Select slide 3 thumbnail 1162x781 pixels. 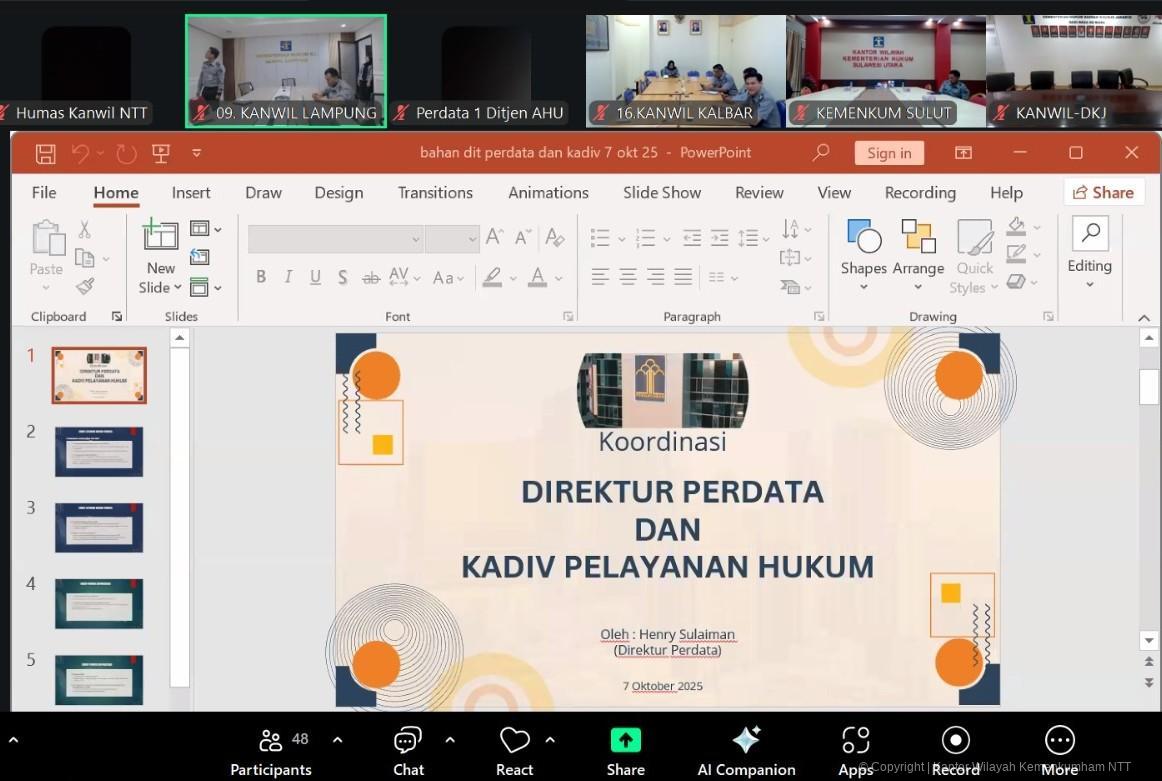point(99,528)
